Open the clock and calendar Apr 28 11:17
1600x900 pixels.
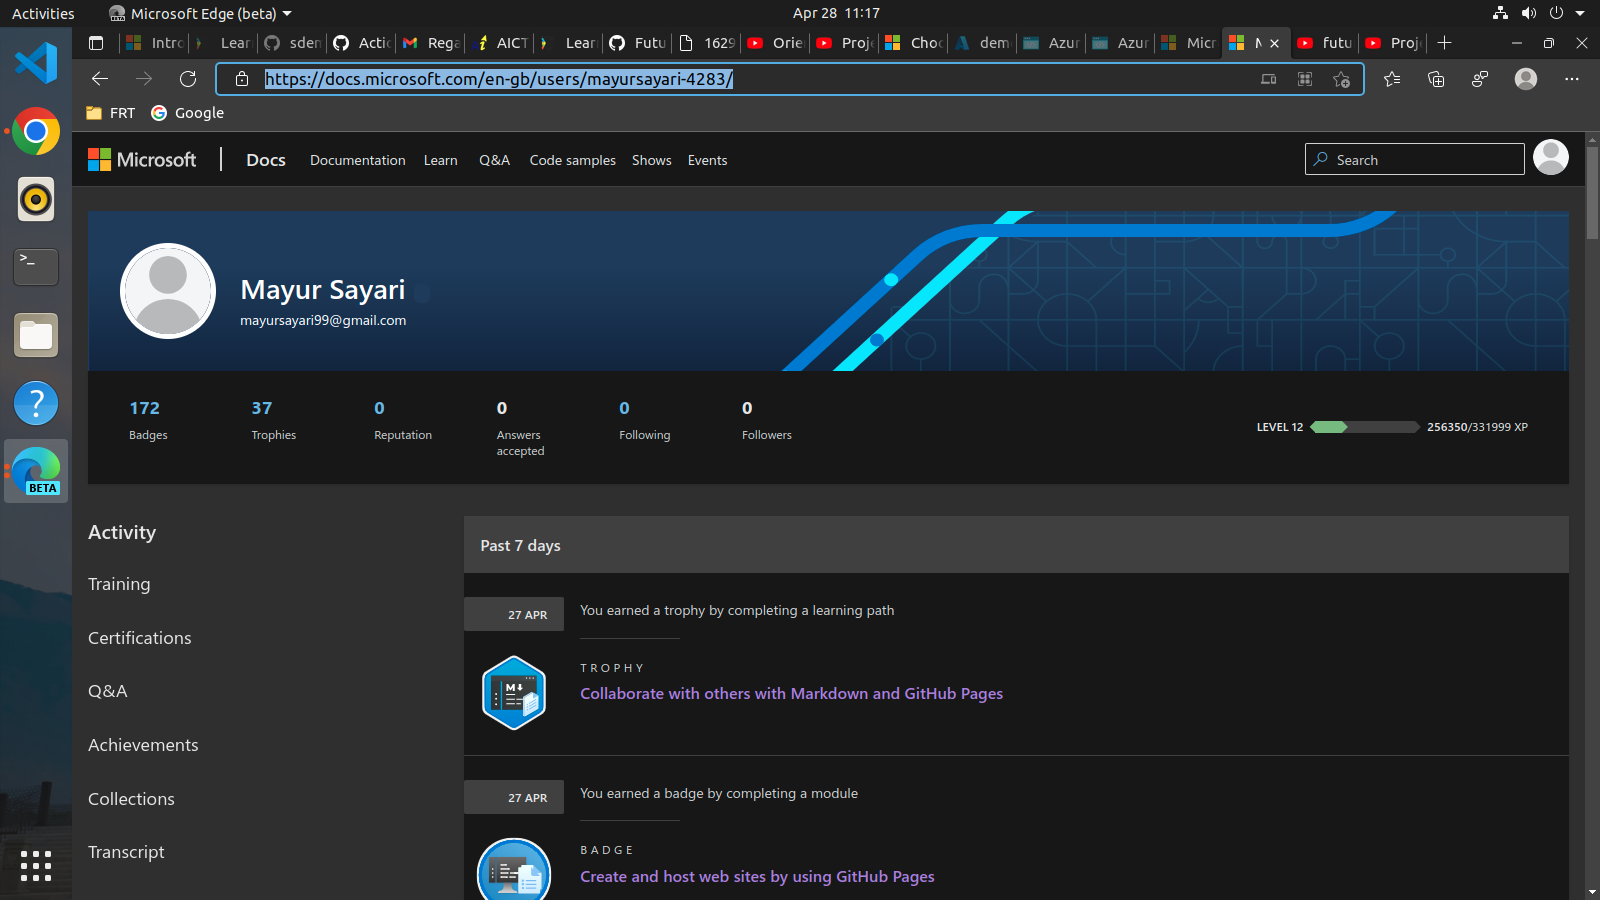(x=836, y=13)
